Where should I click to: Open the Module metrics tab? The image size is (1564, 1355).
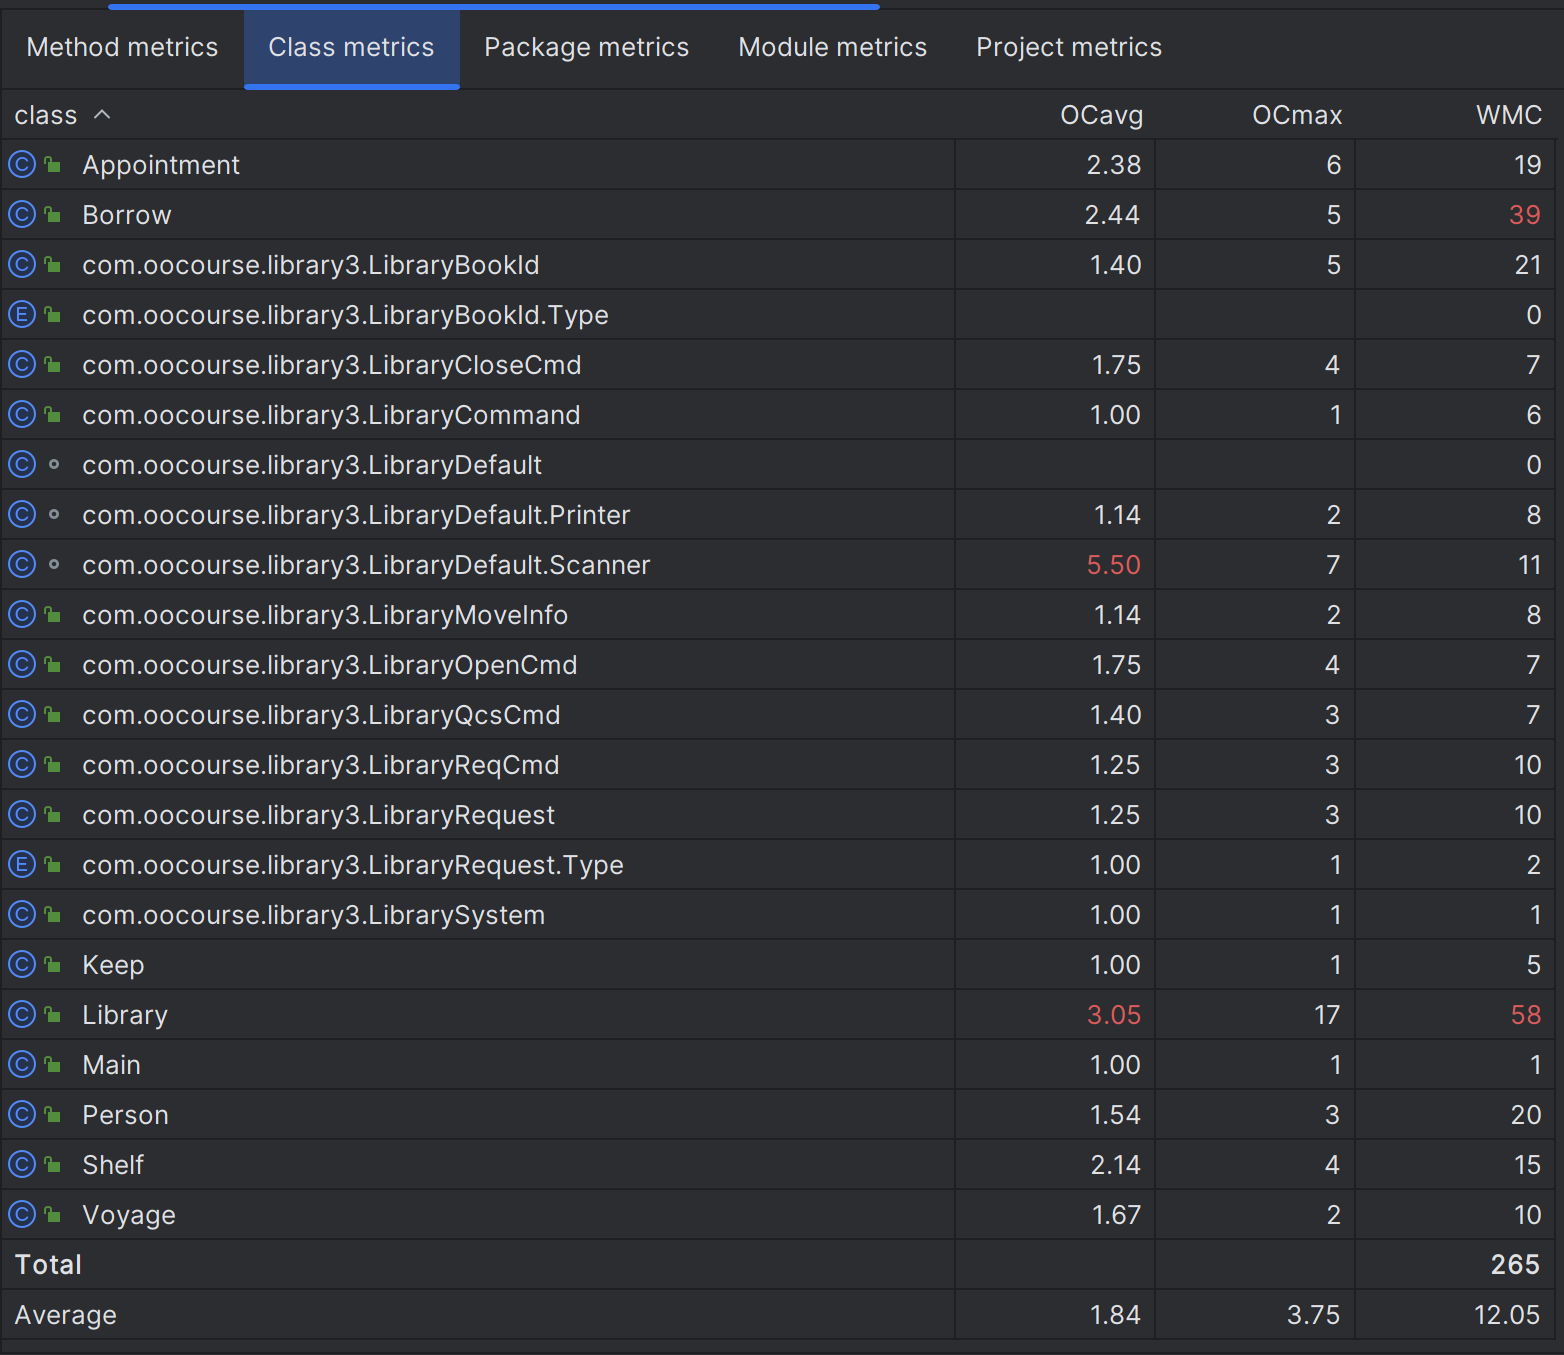(x=832, y=47)
